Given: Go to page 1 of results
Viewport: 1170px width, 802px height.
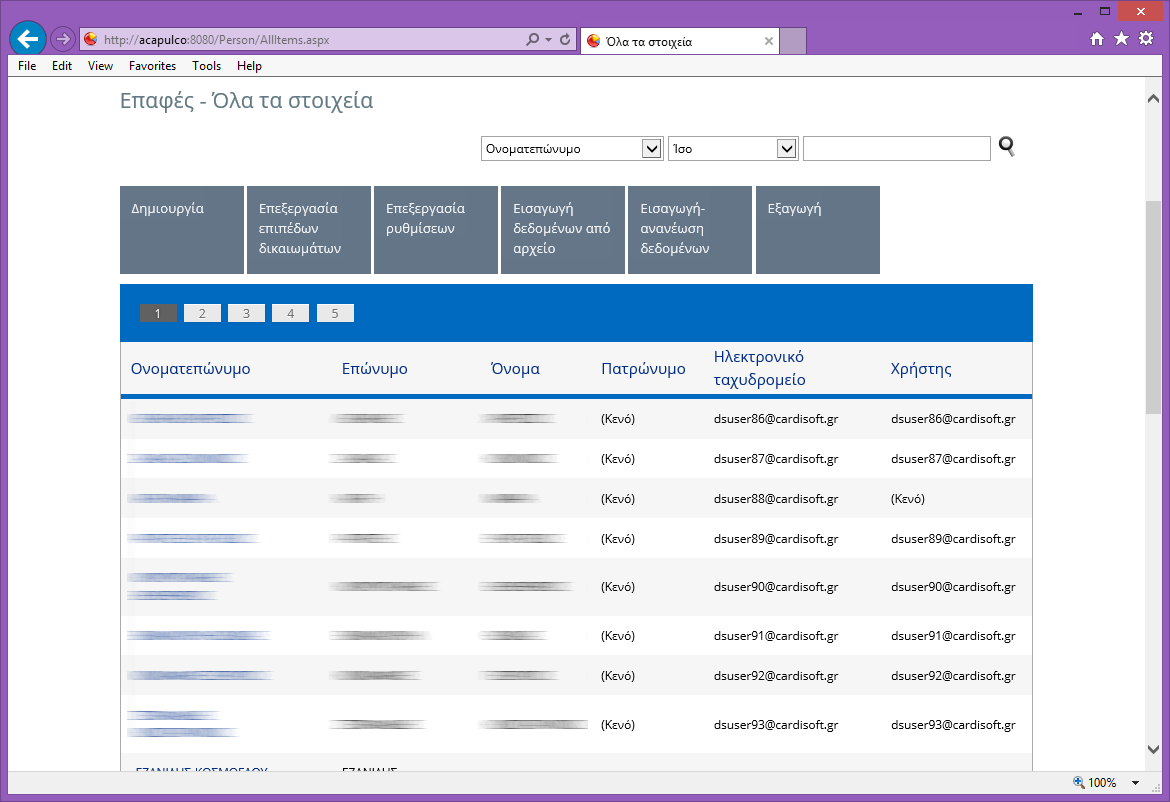Looking at the screenshot, I should click(157, 313).
